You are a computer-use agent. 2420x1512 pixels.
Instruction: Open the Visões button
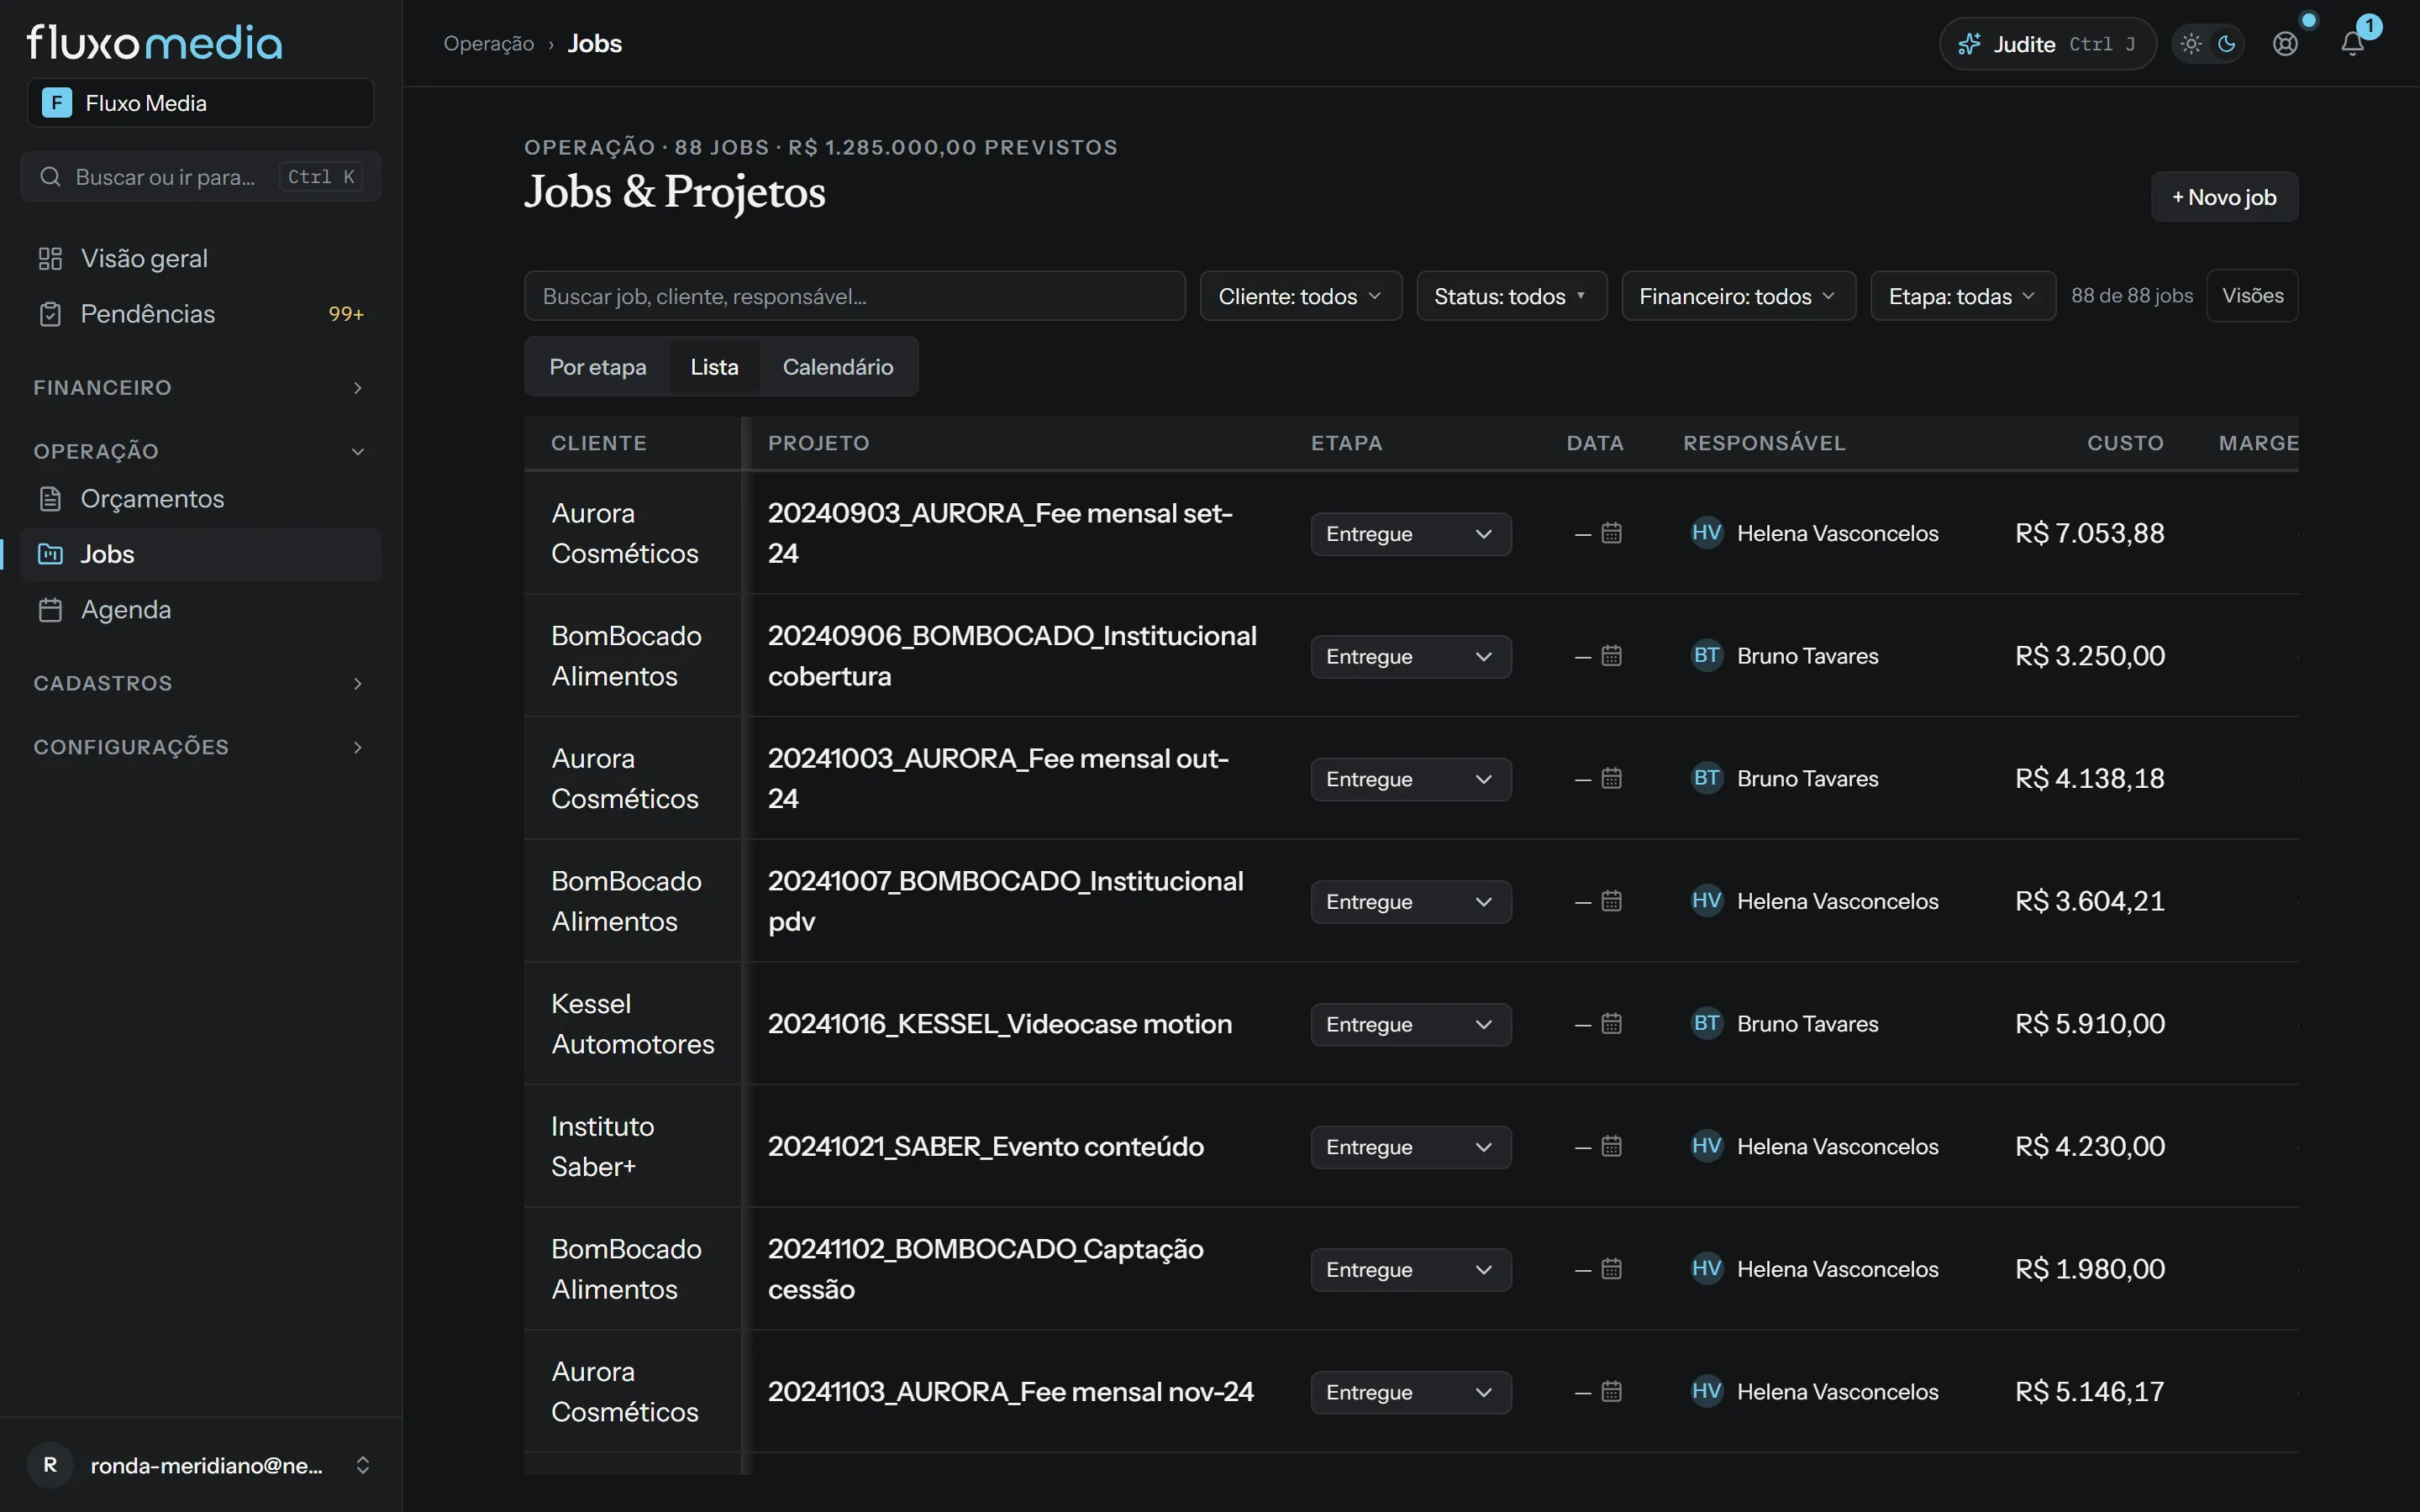(2252, 296)
